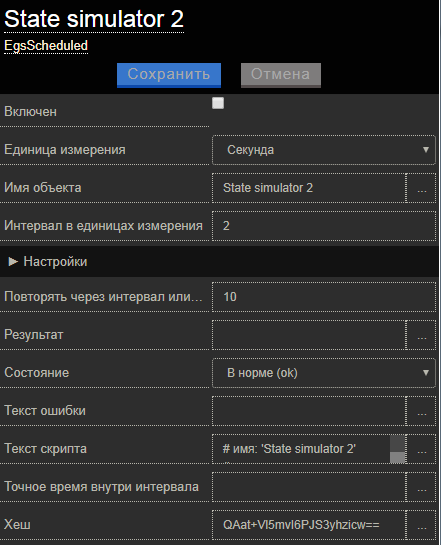Click the Сохранить button
This screenshot has height=545, width=441.
click(169, 75)
